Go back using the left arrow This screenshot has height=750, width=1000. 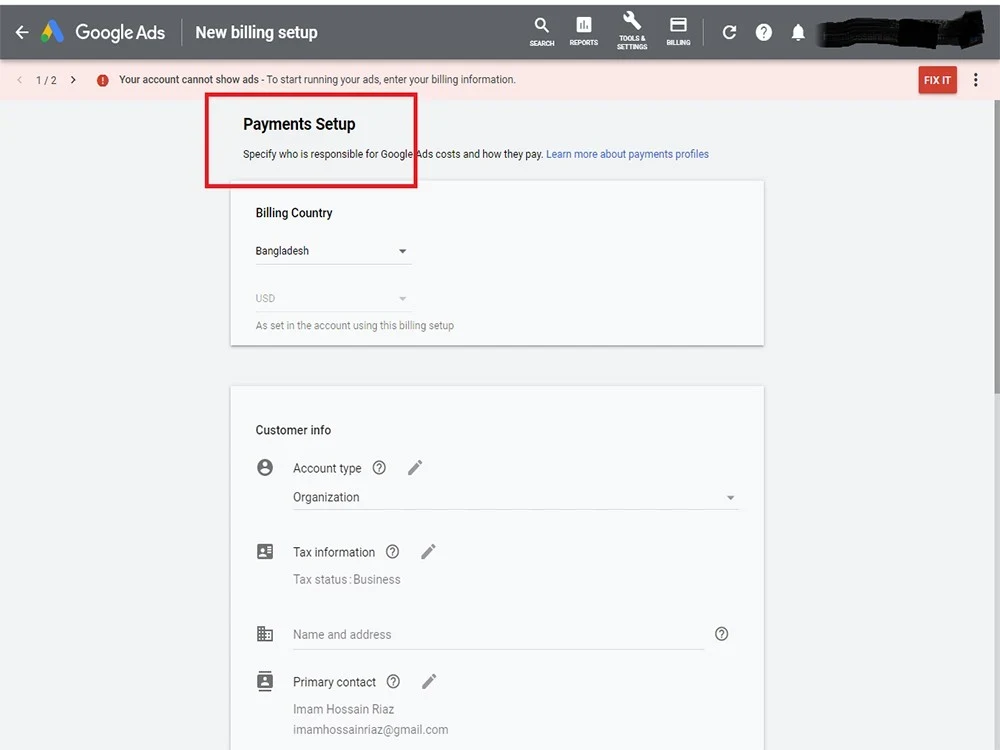22,32
